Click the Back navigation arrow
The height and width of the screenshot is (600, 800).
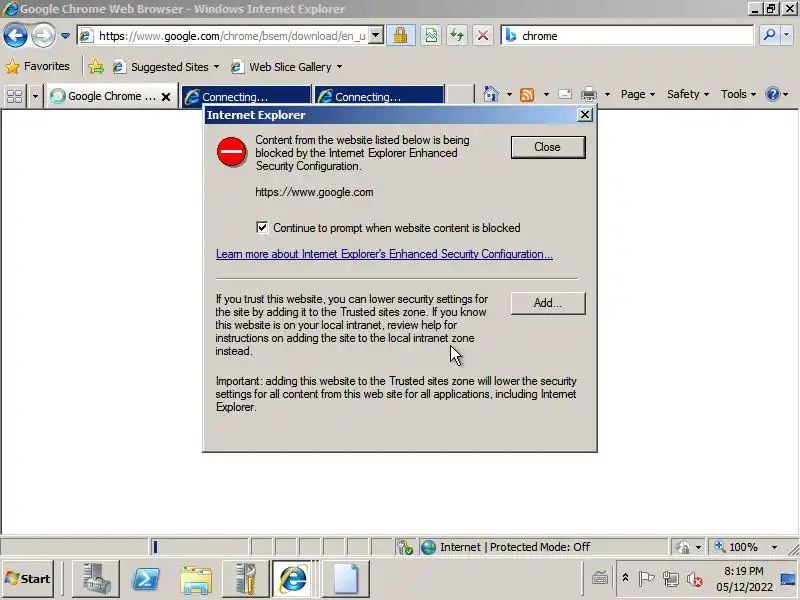15,36
